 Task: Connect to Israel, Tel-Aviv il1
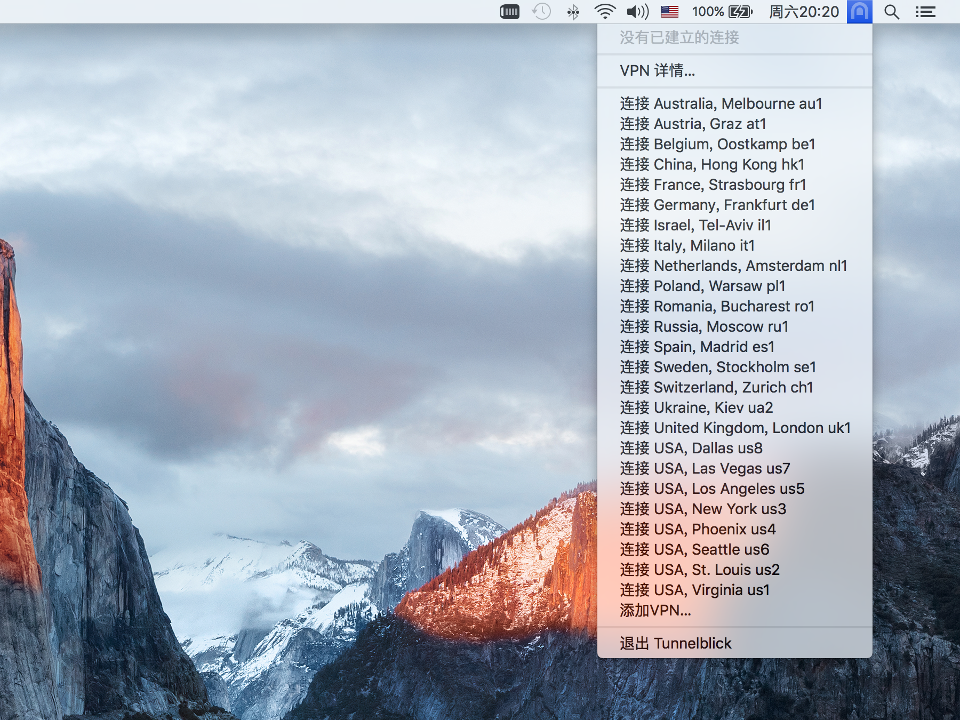point(735,225)
